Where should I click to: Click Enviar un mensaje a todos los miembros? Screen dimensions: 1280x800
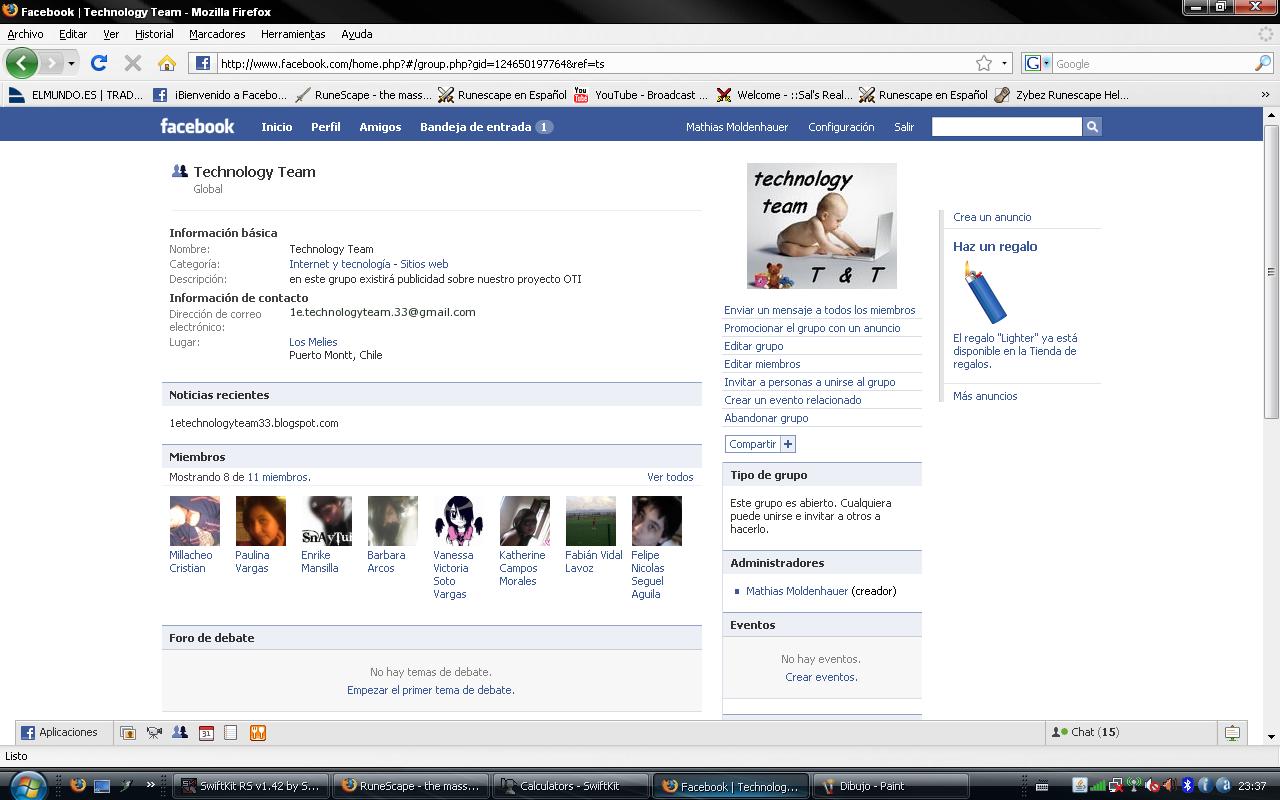(x=819, y=310)
